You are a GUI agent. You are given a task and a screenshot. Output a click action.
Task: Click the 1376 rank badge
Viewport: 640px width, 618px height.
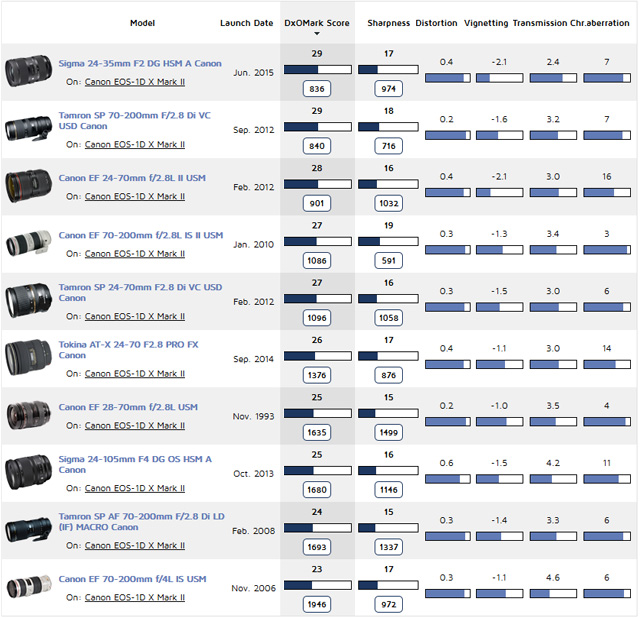317,375
